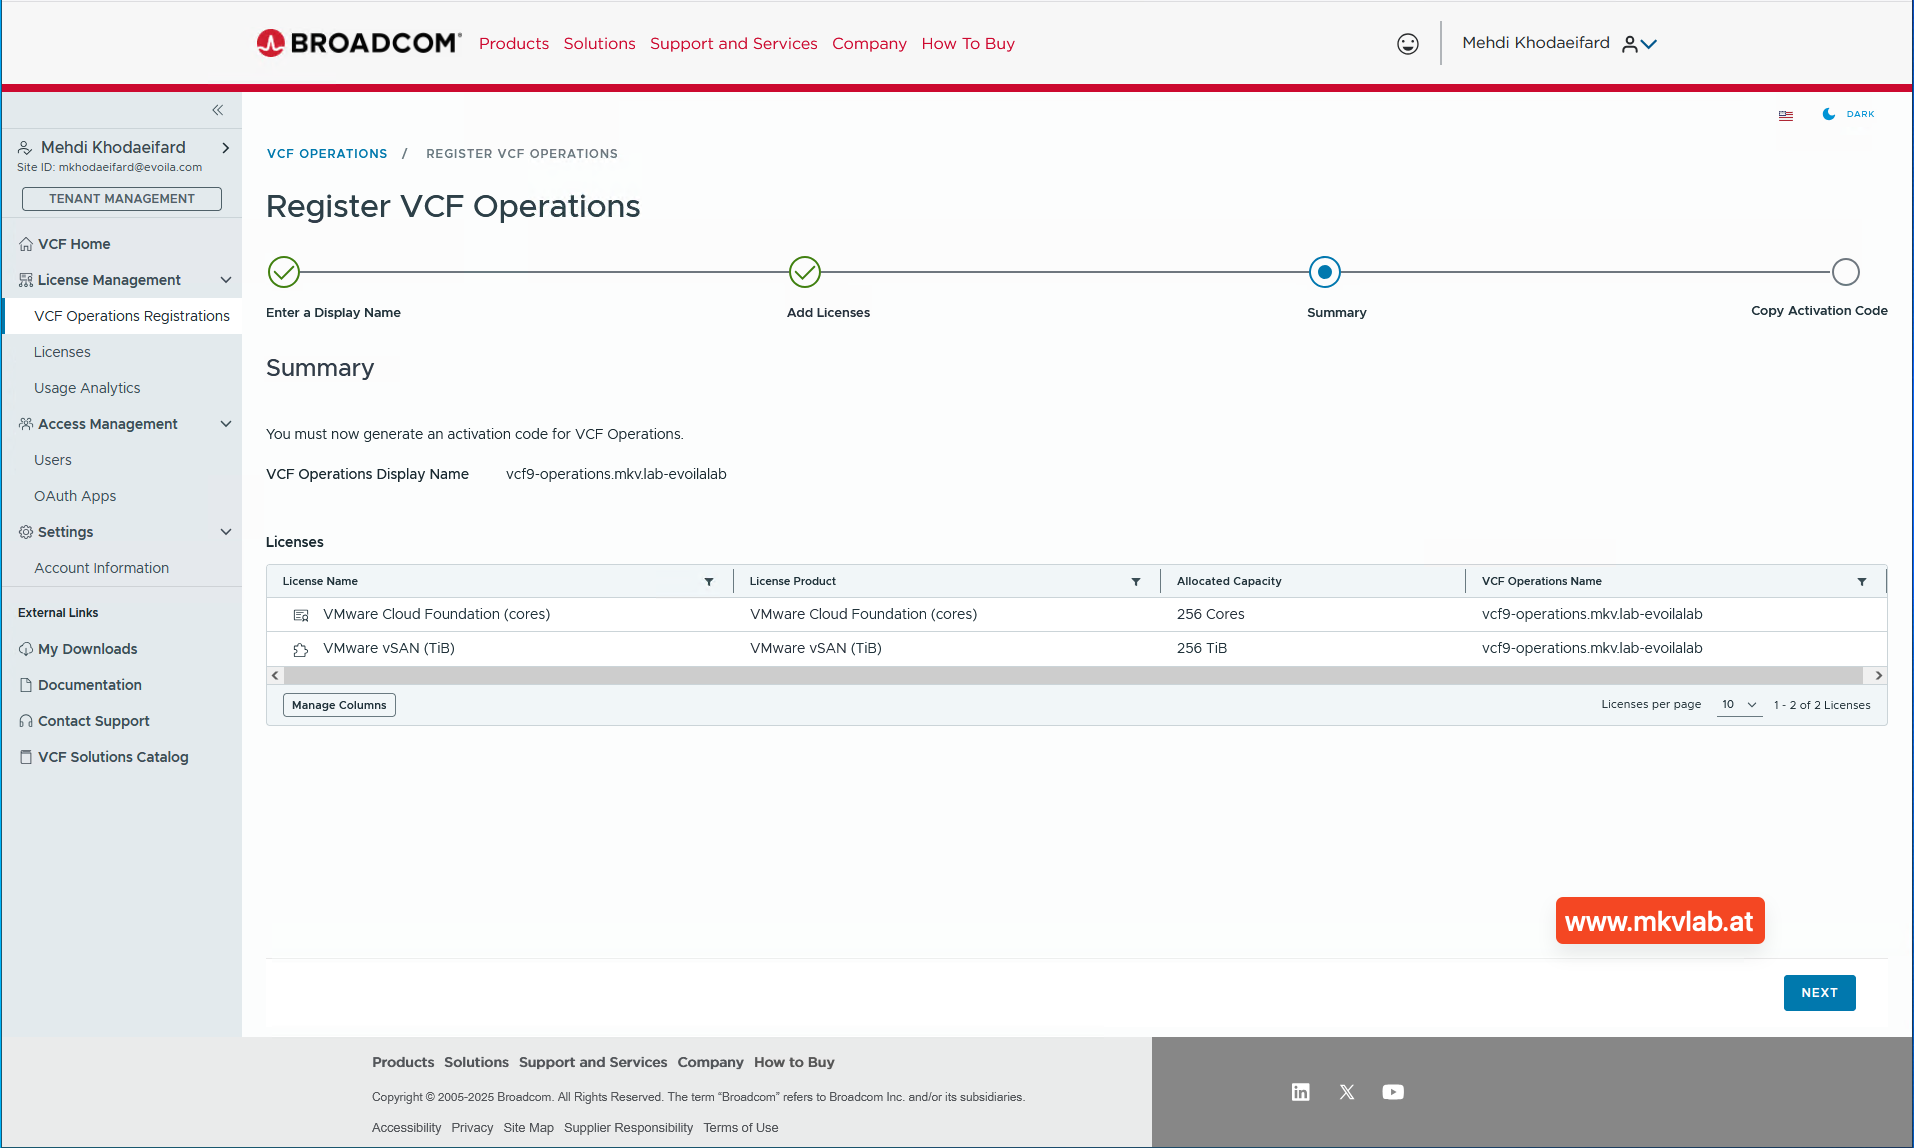Open Licenses per page dropdown
Screen dimensions: 1914x1148
(x=1739, y=705)
